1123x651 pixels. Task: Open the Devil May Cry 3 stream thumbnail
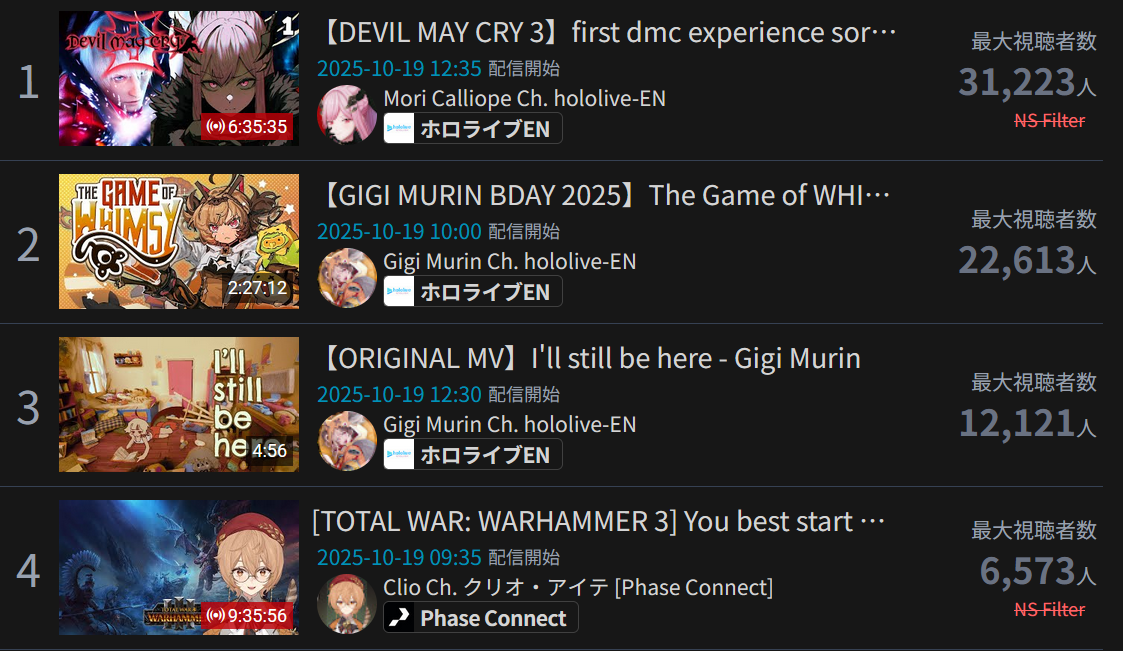click(x=178, y=78)
